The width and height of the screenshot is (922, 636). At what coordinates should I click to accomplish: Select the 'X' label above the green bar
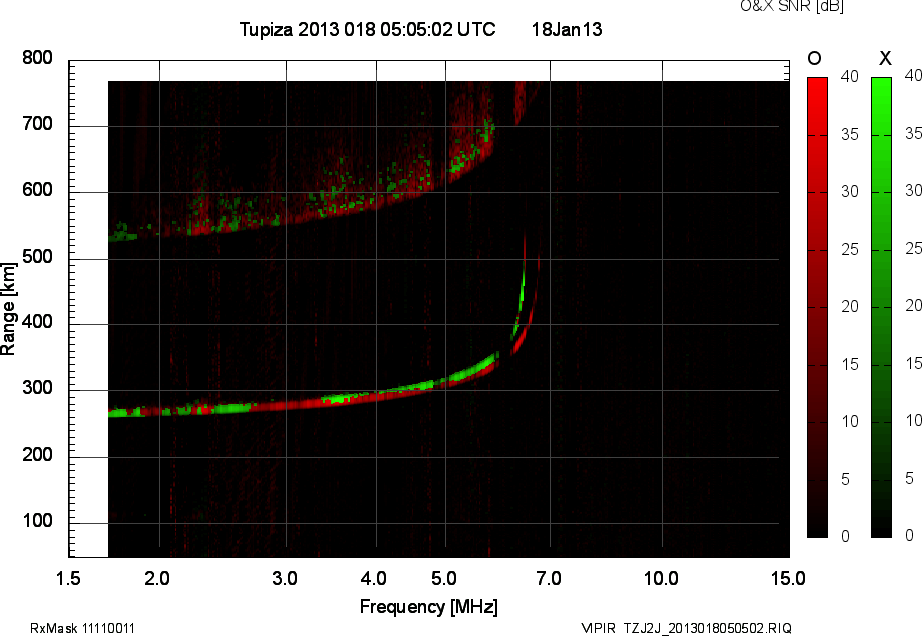click(x=885, y=58)
